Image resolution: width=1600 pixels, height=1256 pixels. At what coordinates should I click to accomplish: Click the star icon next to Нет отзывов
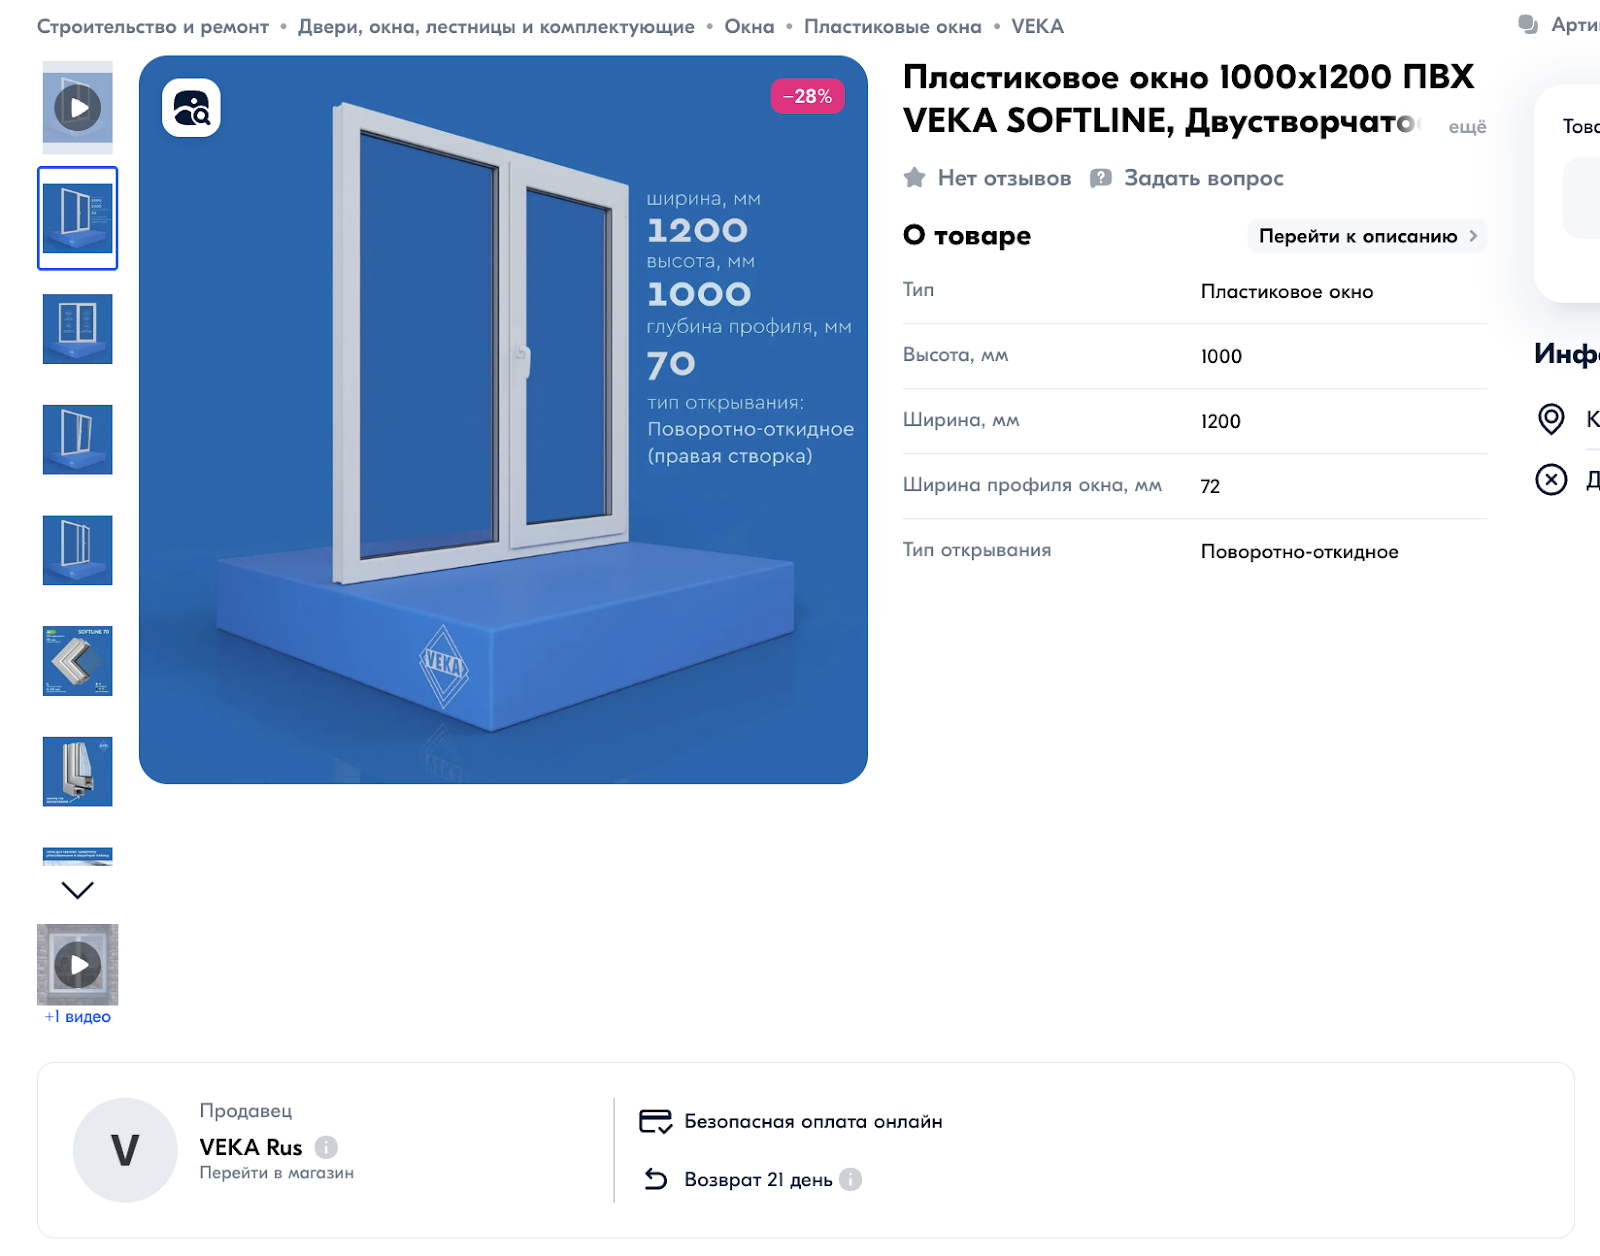[x=914, y=178]
